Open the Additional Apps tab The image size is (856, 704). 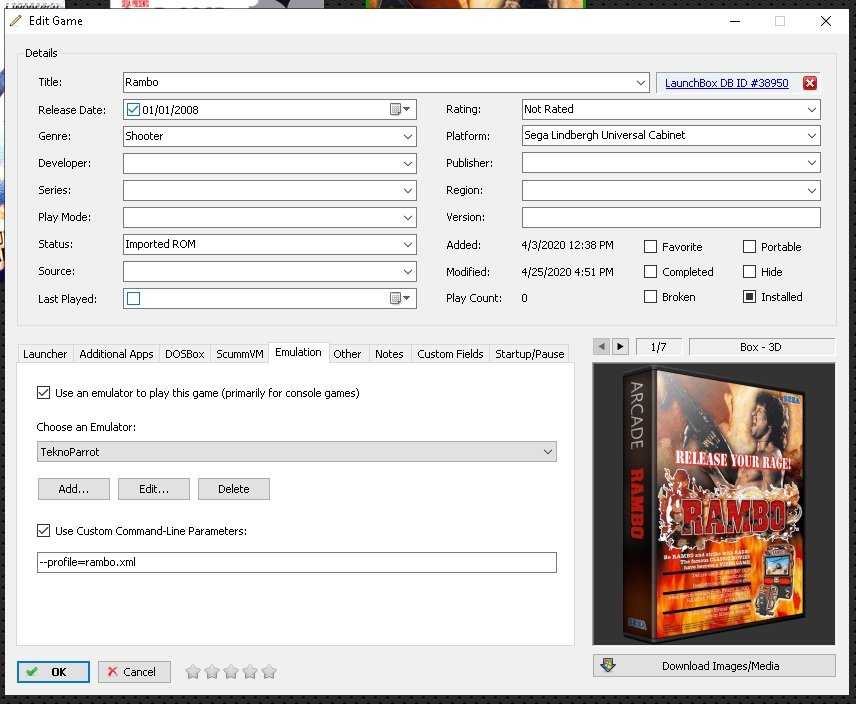click(x=116, y=354)
